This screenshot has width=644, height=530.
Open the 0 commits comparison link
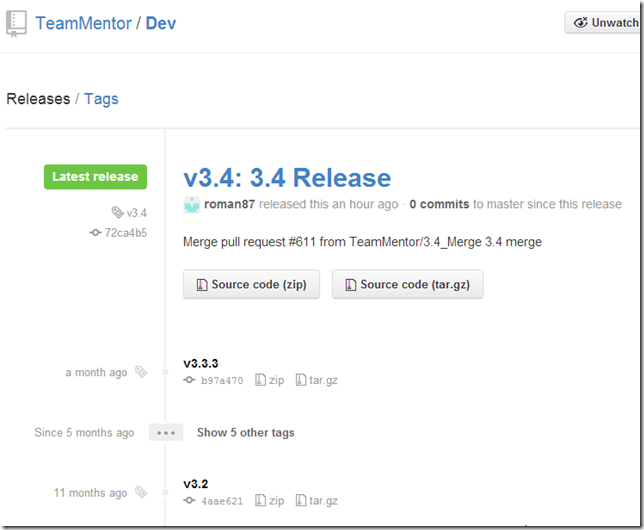(x=439, y=204)
